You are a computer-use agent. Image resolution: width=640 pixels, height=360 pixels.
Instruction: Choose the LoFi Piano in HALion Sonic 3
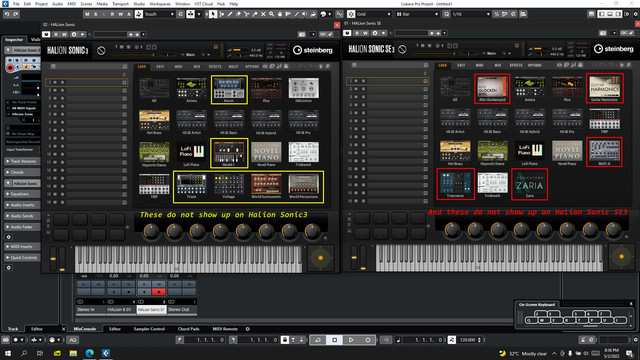[x=191, y=154]
